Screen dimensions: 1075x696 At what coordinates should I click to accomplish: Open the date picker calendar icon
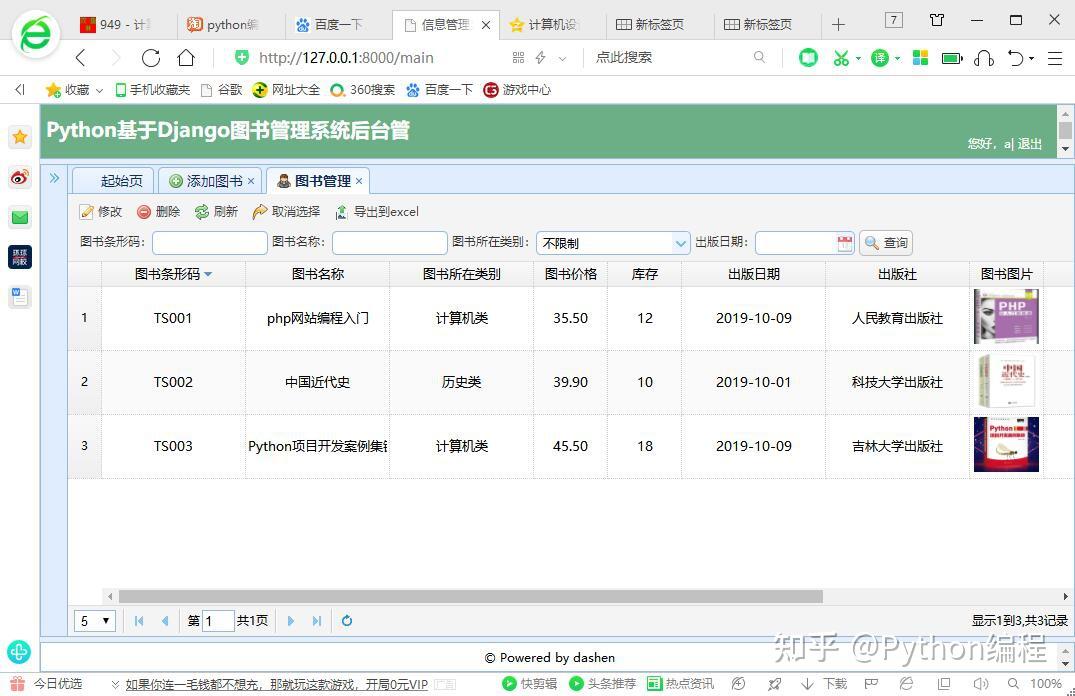pyautogui.click(x=845, y=242)
